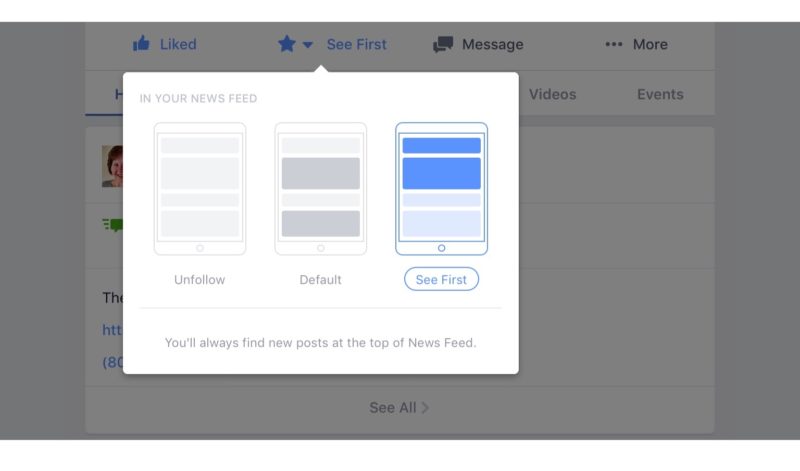
Task: Switch to the Videos tab
Action: (x=553, y=94)
